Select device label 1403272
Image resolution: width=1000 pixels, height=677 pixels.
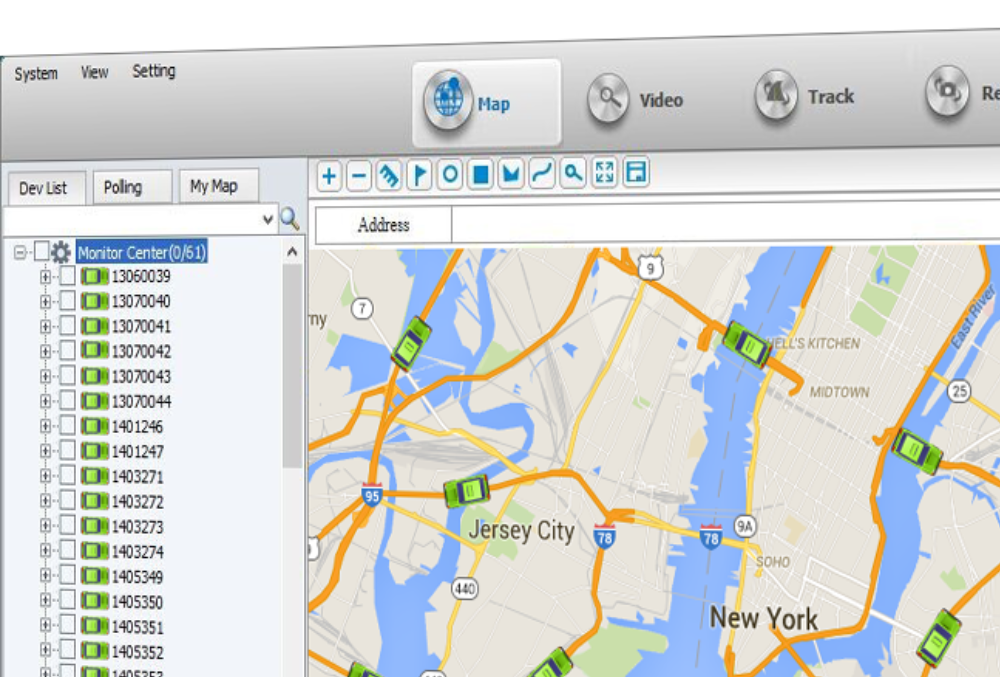(x=137, y=502)
